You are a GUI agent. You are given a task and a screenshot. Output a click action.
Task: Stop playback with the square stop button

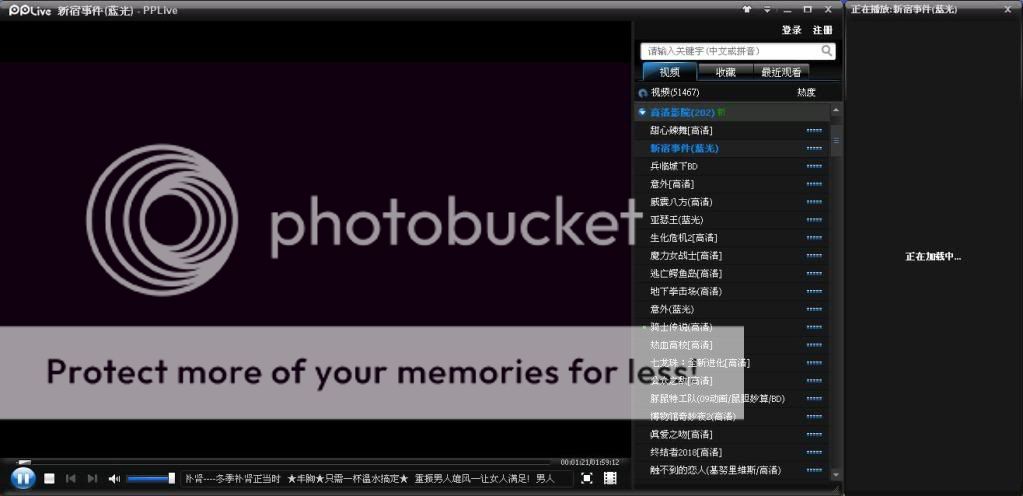(49, 478)
